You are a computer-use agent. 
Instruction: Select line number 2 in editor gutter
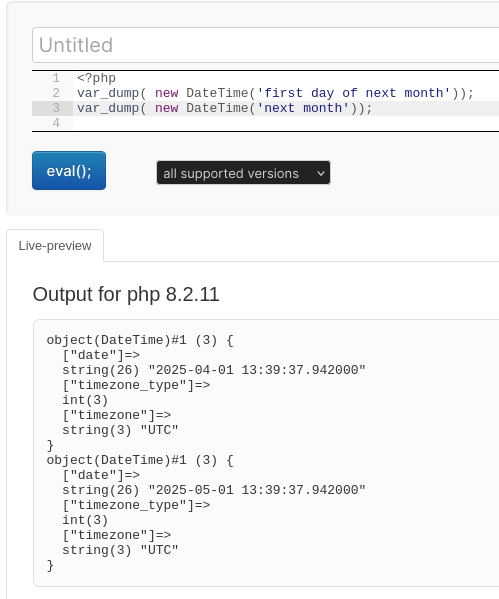(x=56, y=93)
